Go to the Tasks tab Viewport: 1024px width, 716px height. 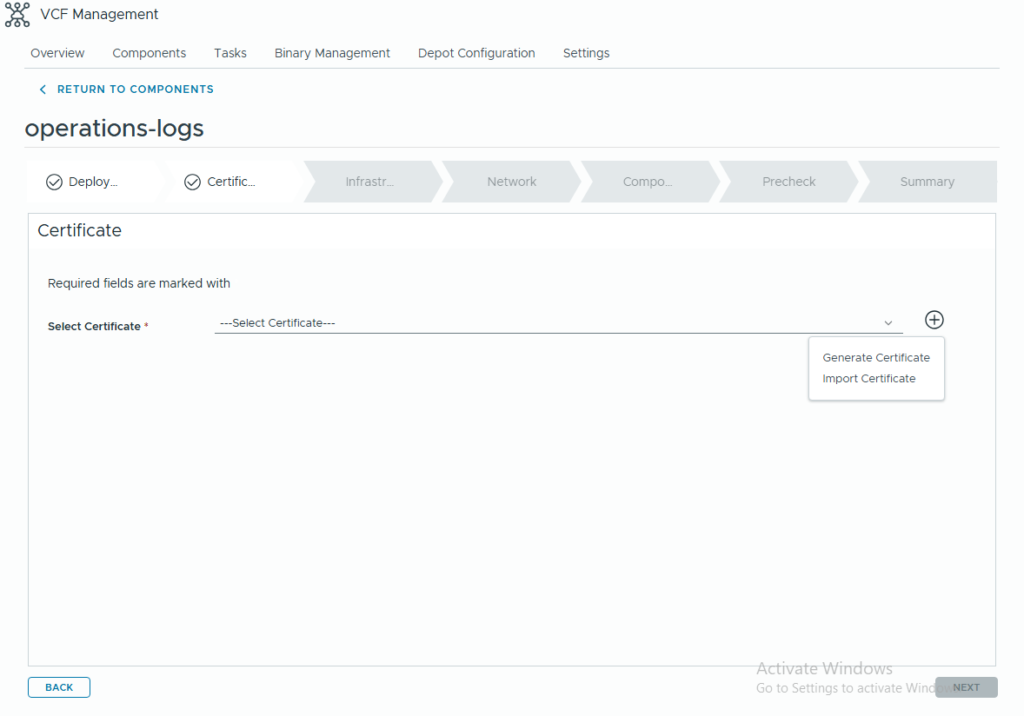pos(230,53)
